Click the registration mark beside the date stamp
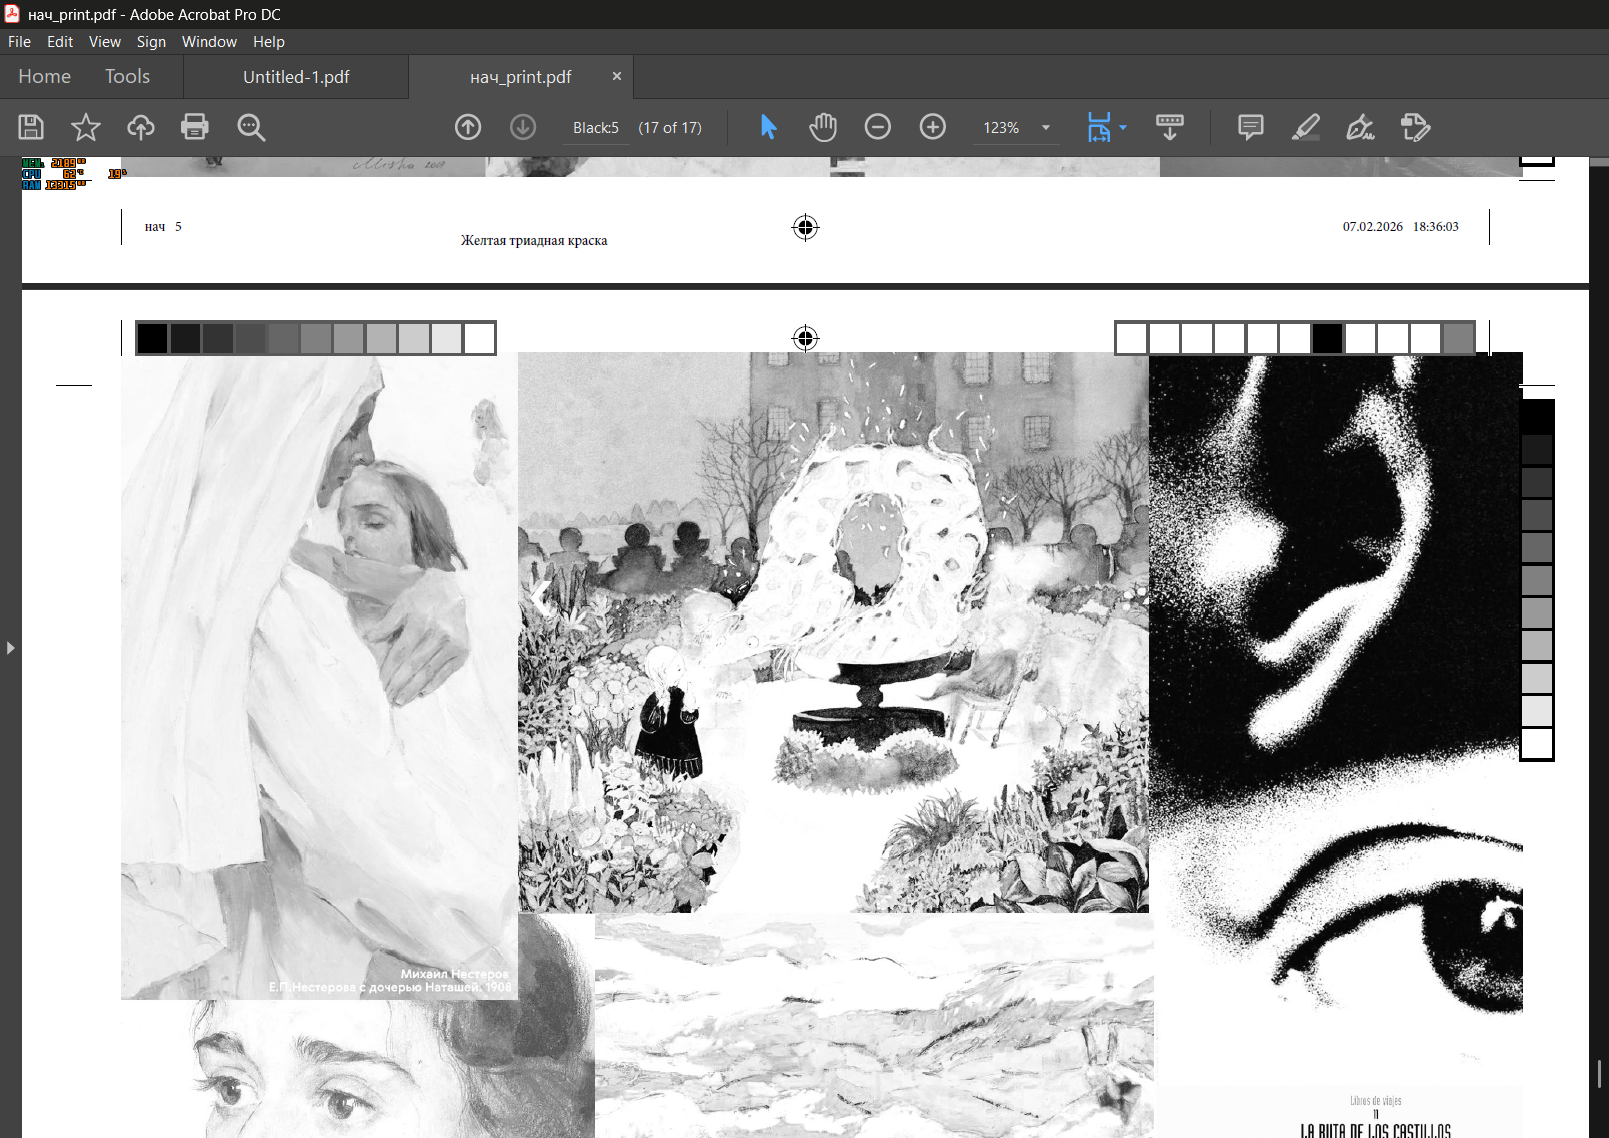Viewport: 1609px width, 1138px height. pyautogui.click(x=805, y=228)
